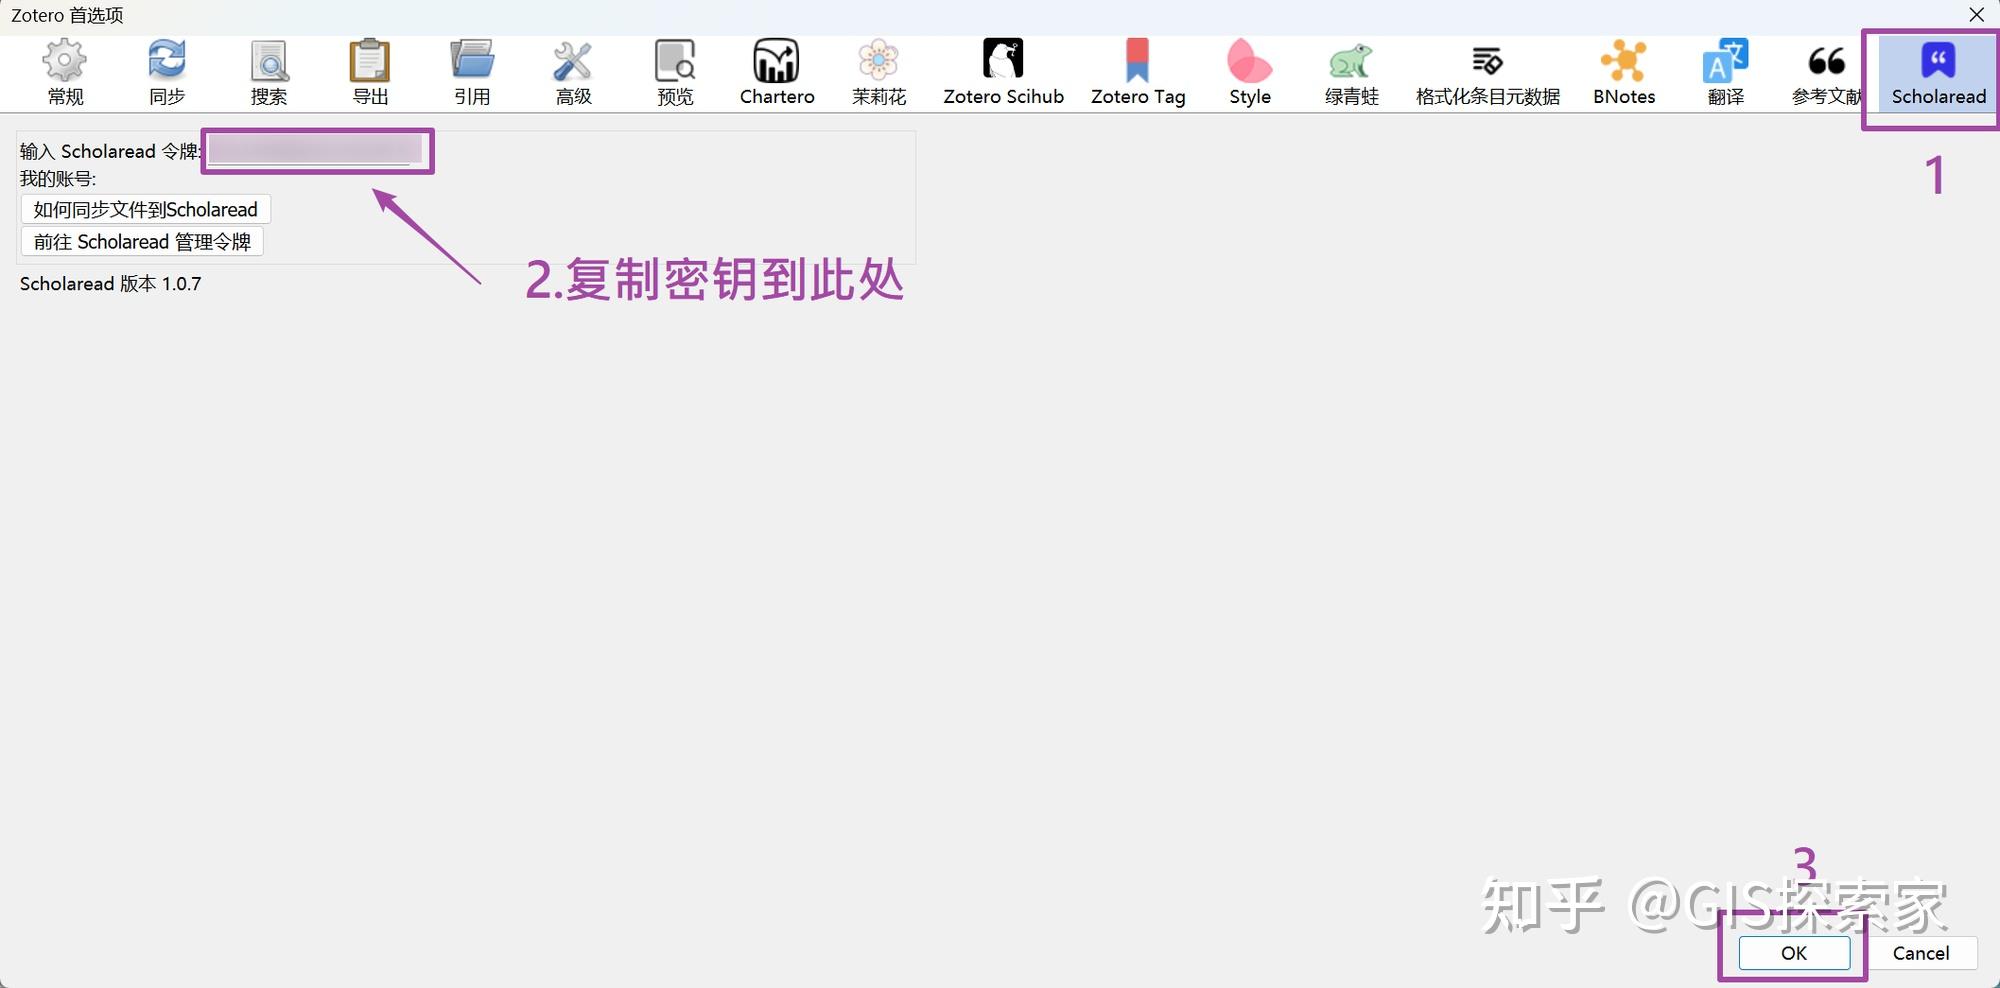Open the Chartero plugin settings pane
The image size is (2000, 988).
pos(776,70)
